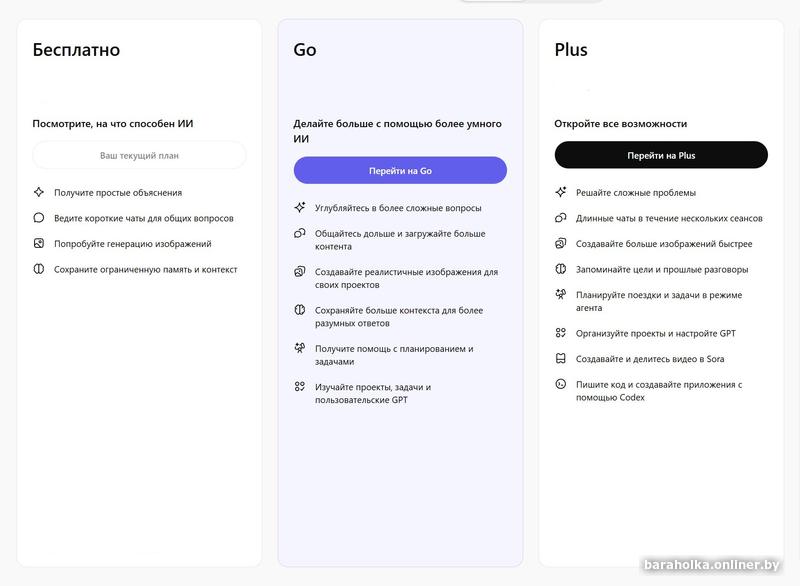Image resolution: width=800 pixels, height=586 pixels.
Task: Click the agent icon by 'Планируйте поездки и задачи'
Action: [x=560, y=295]
